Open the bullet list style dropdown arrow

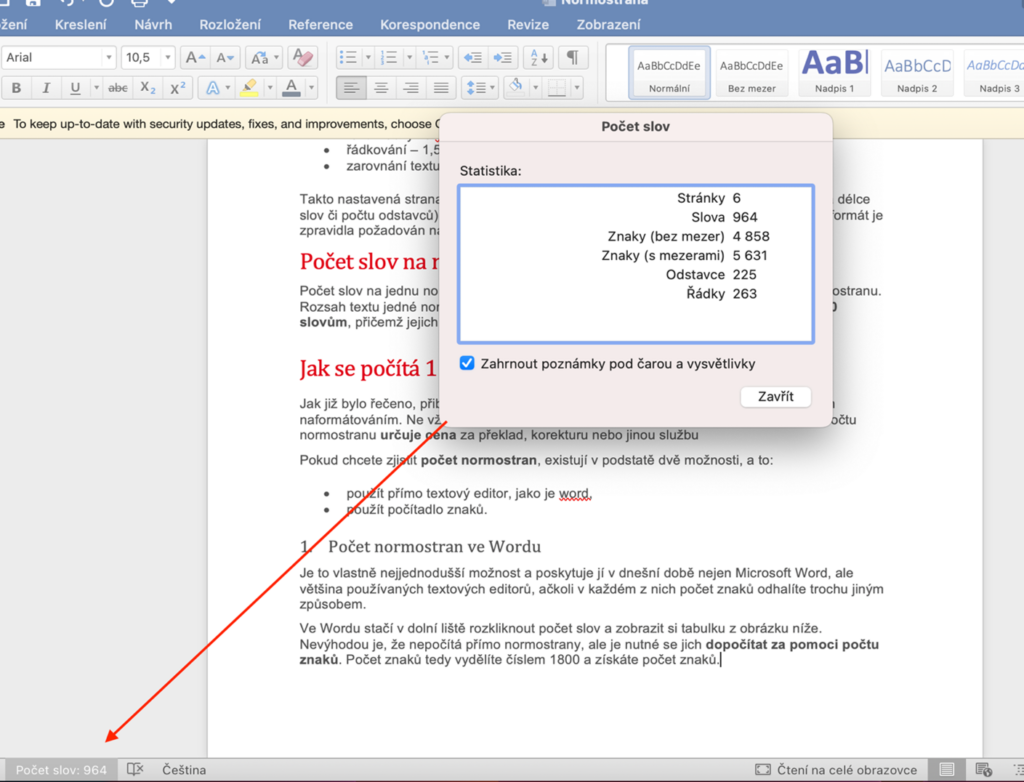(x=367, y=58)
